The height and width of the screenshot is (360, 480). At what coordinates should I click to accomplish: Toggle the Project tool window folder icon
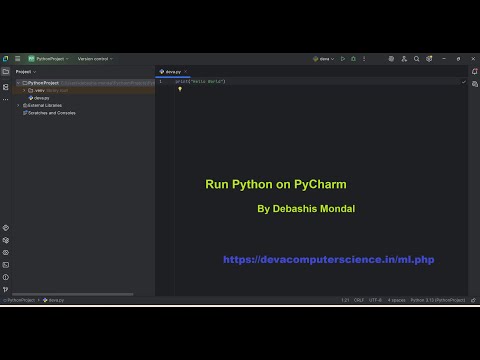click(6, 72)
